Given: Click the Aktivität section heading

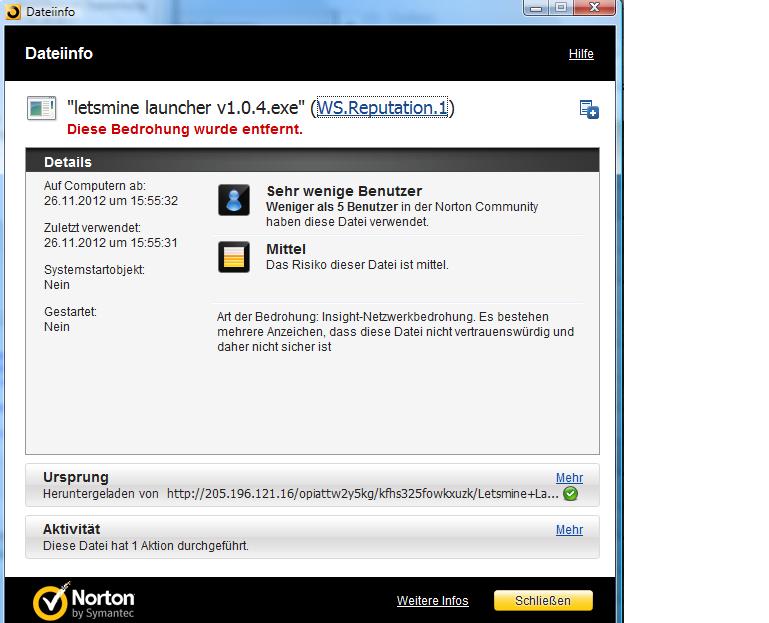Looking at the screenshot, I should point(72,529).
